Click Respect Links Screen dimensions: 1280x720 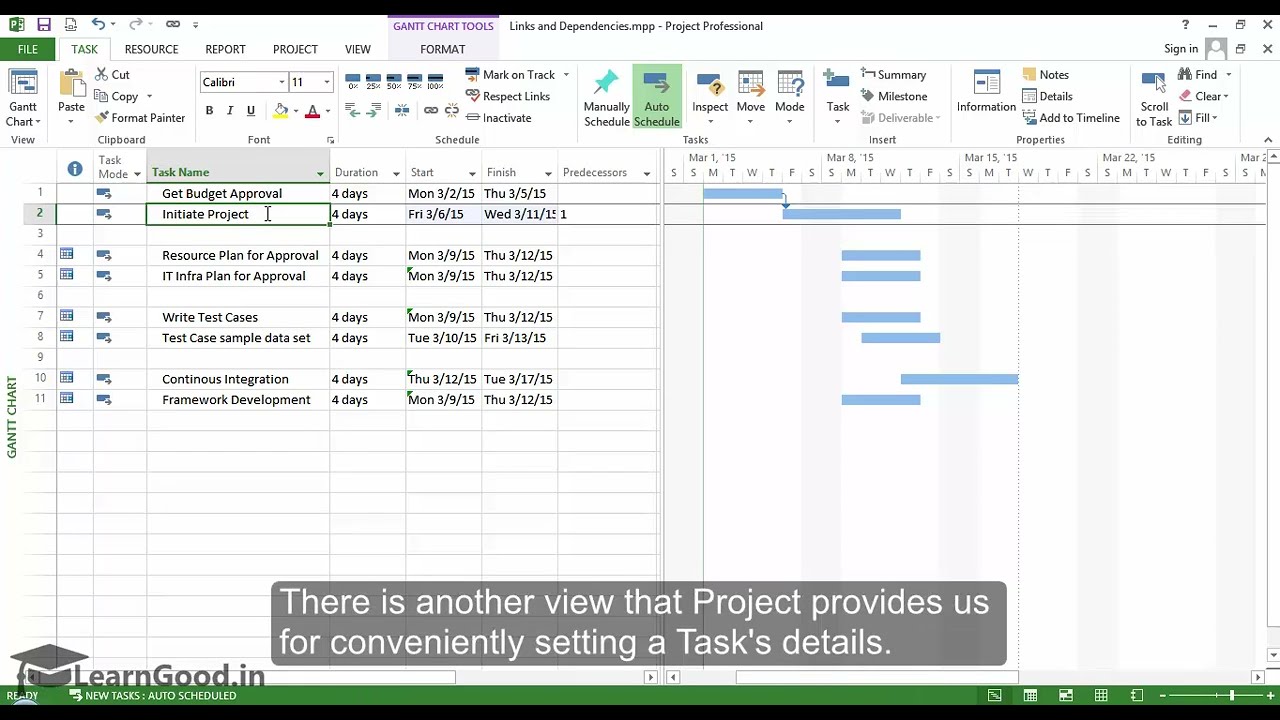[x=507, y=96]
